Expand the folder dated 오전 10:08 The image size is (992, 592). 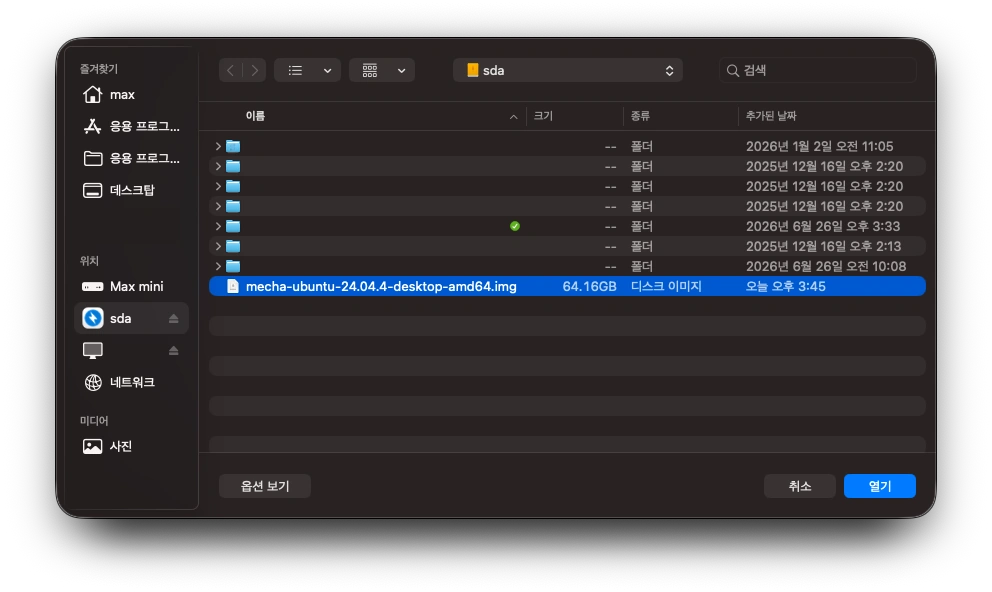(x=218, y=266)
